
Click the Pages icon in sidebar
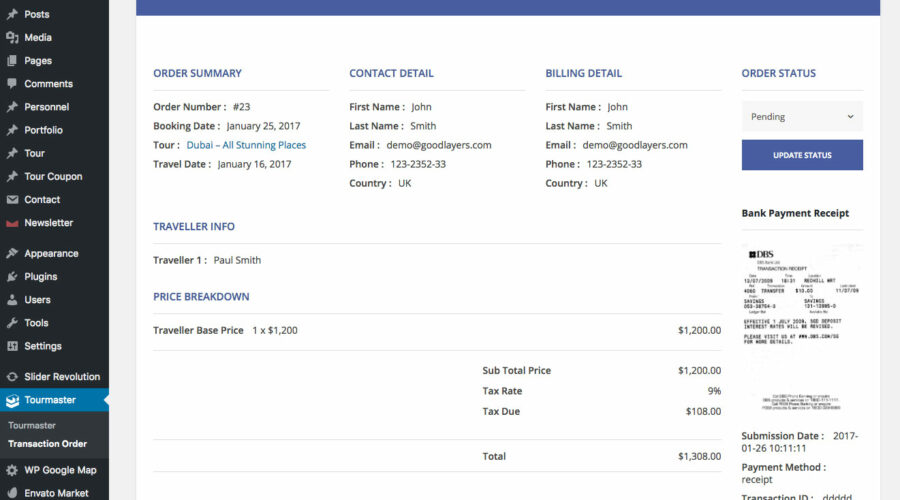click(12, 61)
